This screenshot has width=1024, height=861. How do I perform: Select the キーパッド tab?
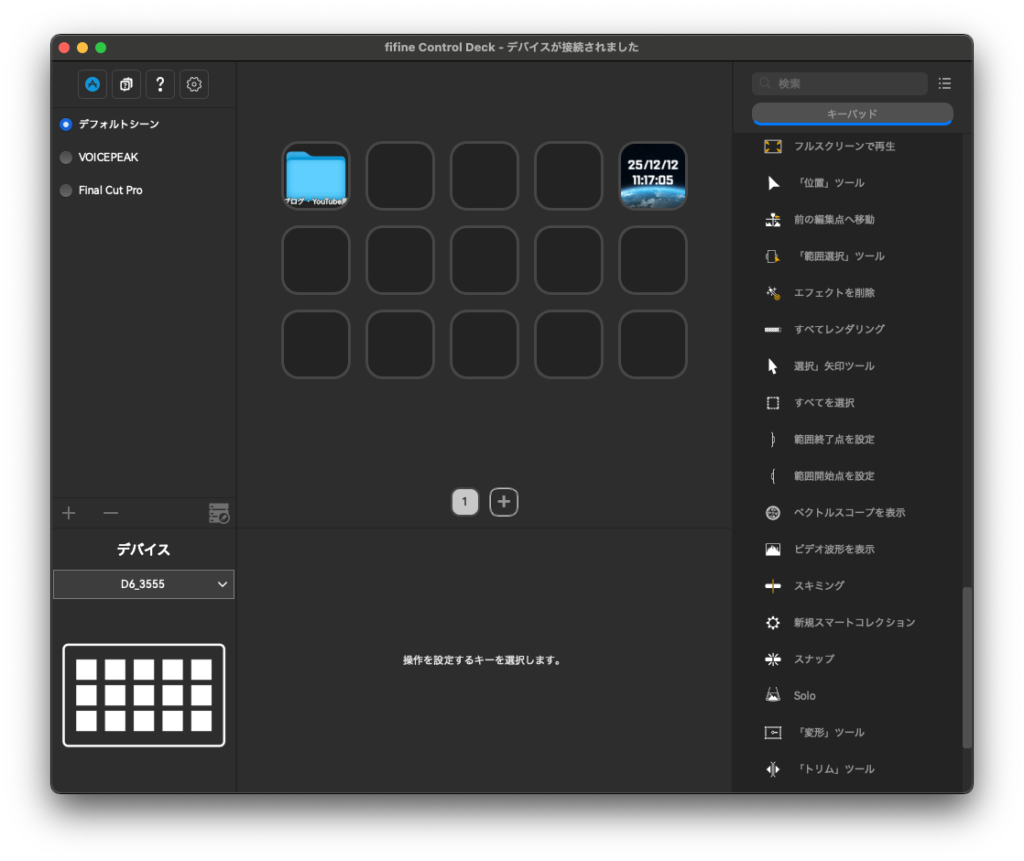pos(852,114)
